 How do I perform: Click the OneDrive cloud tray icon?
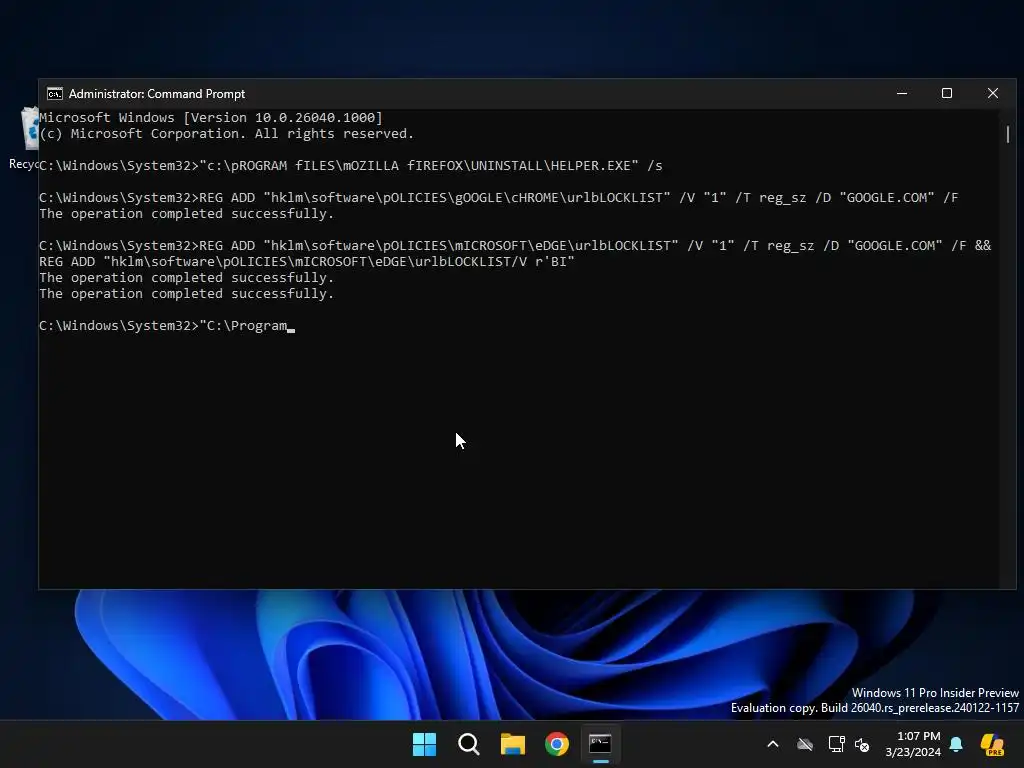pyautogui.click(x=805, y=744)
